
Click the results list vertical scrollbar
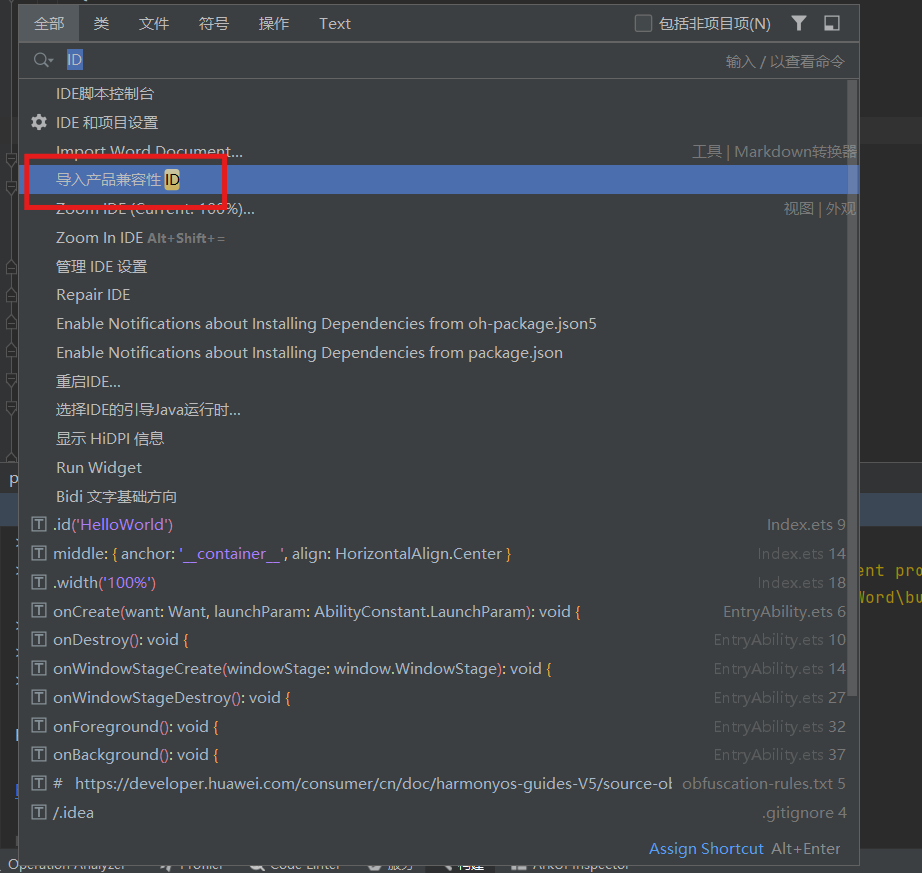coord(852,300)
